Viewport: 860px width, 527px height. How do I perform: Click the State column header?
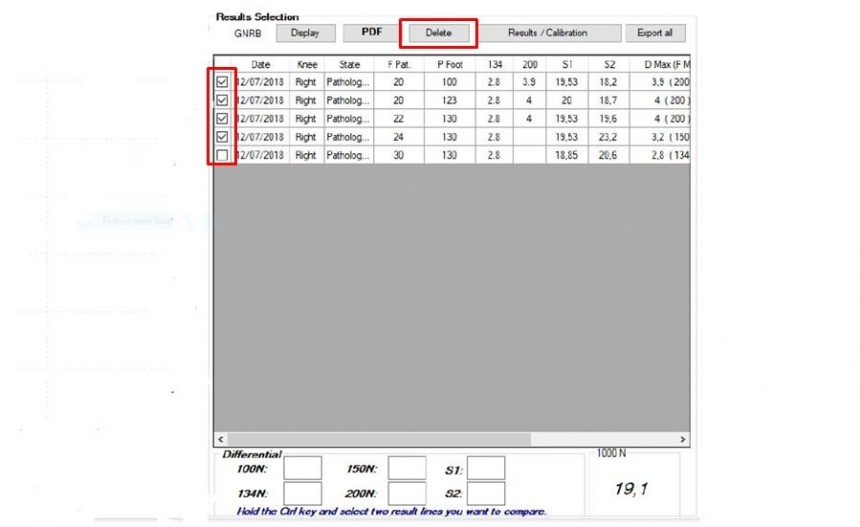349,64
